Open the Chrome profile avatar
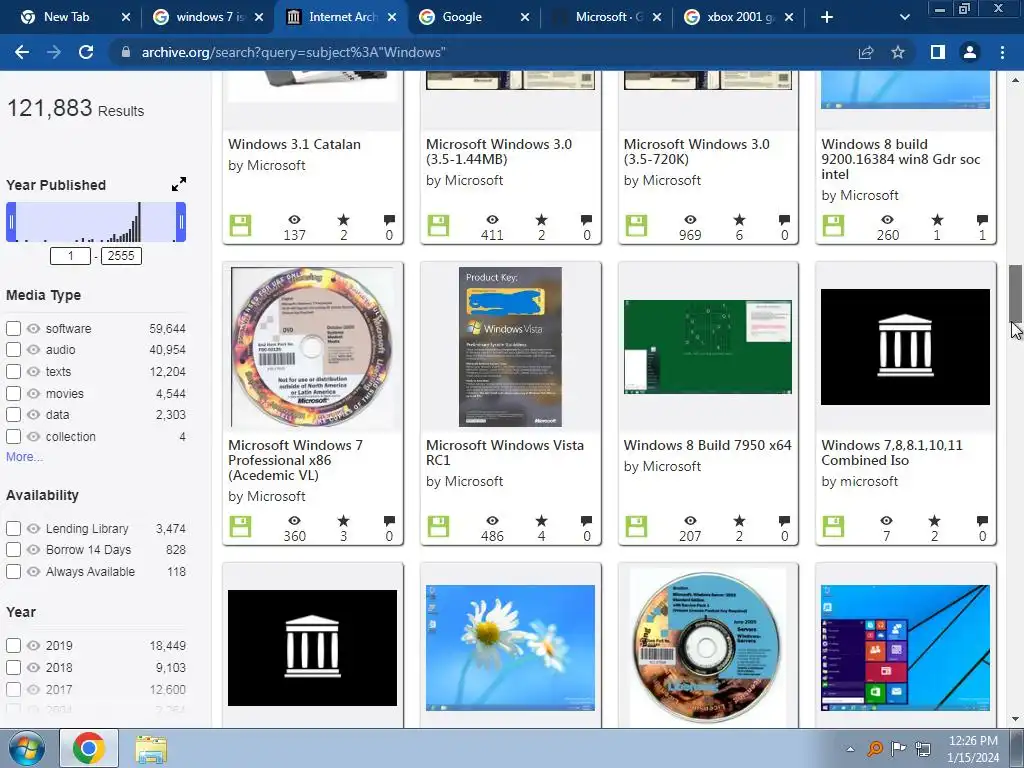 pyautogui.click(x=970, y=52)
